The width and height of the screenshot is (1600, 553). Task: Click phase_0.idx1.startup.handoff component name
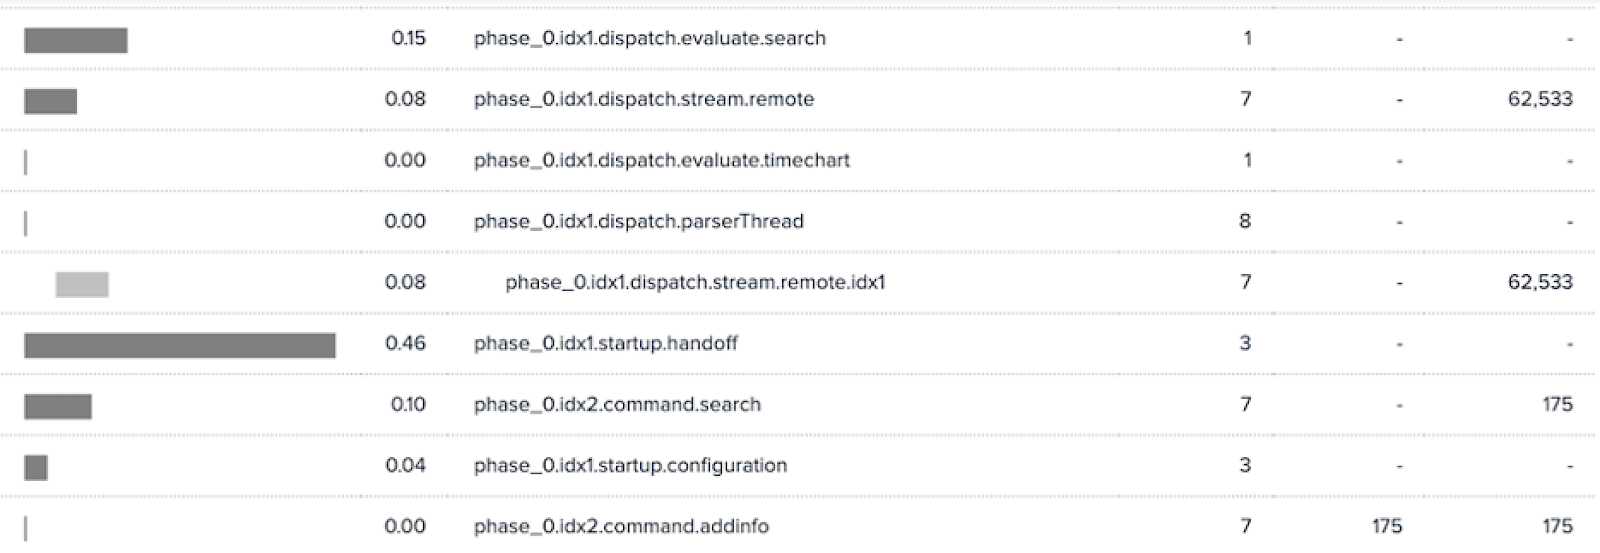606,343
